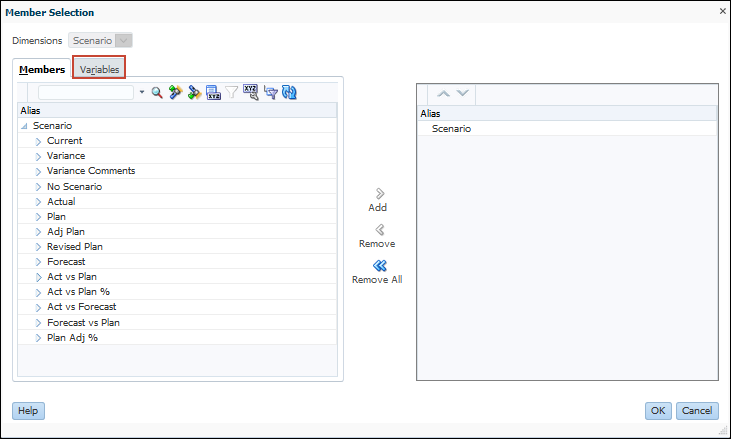This screenshot has width=731, height=439.
Task: Click the magnifier search icon
Action: tap(157, 93)
